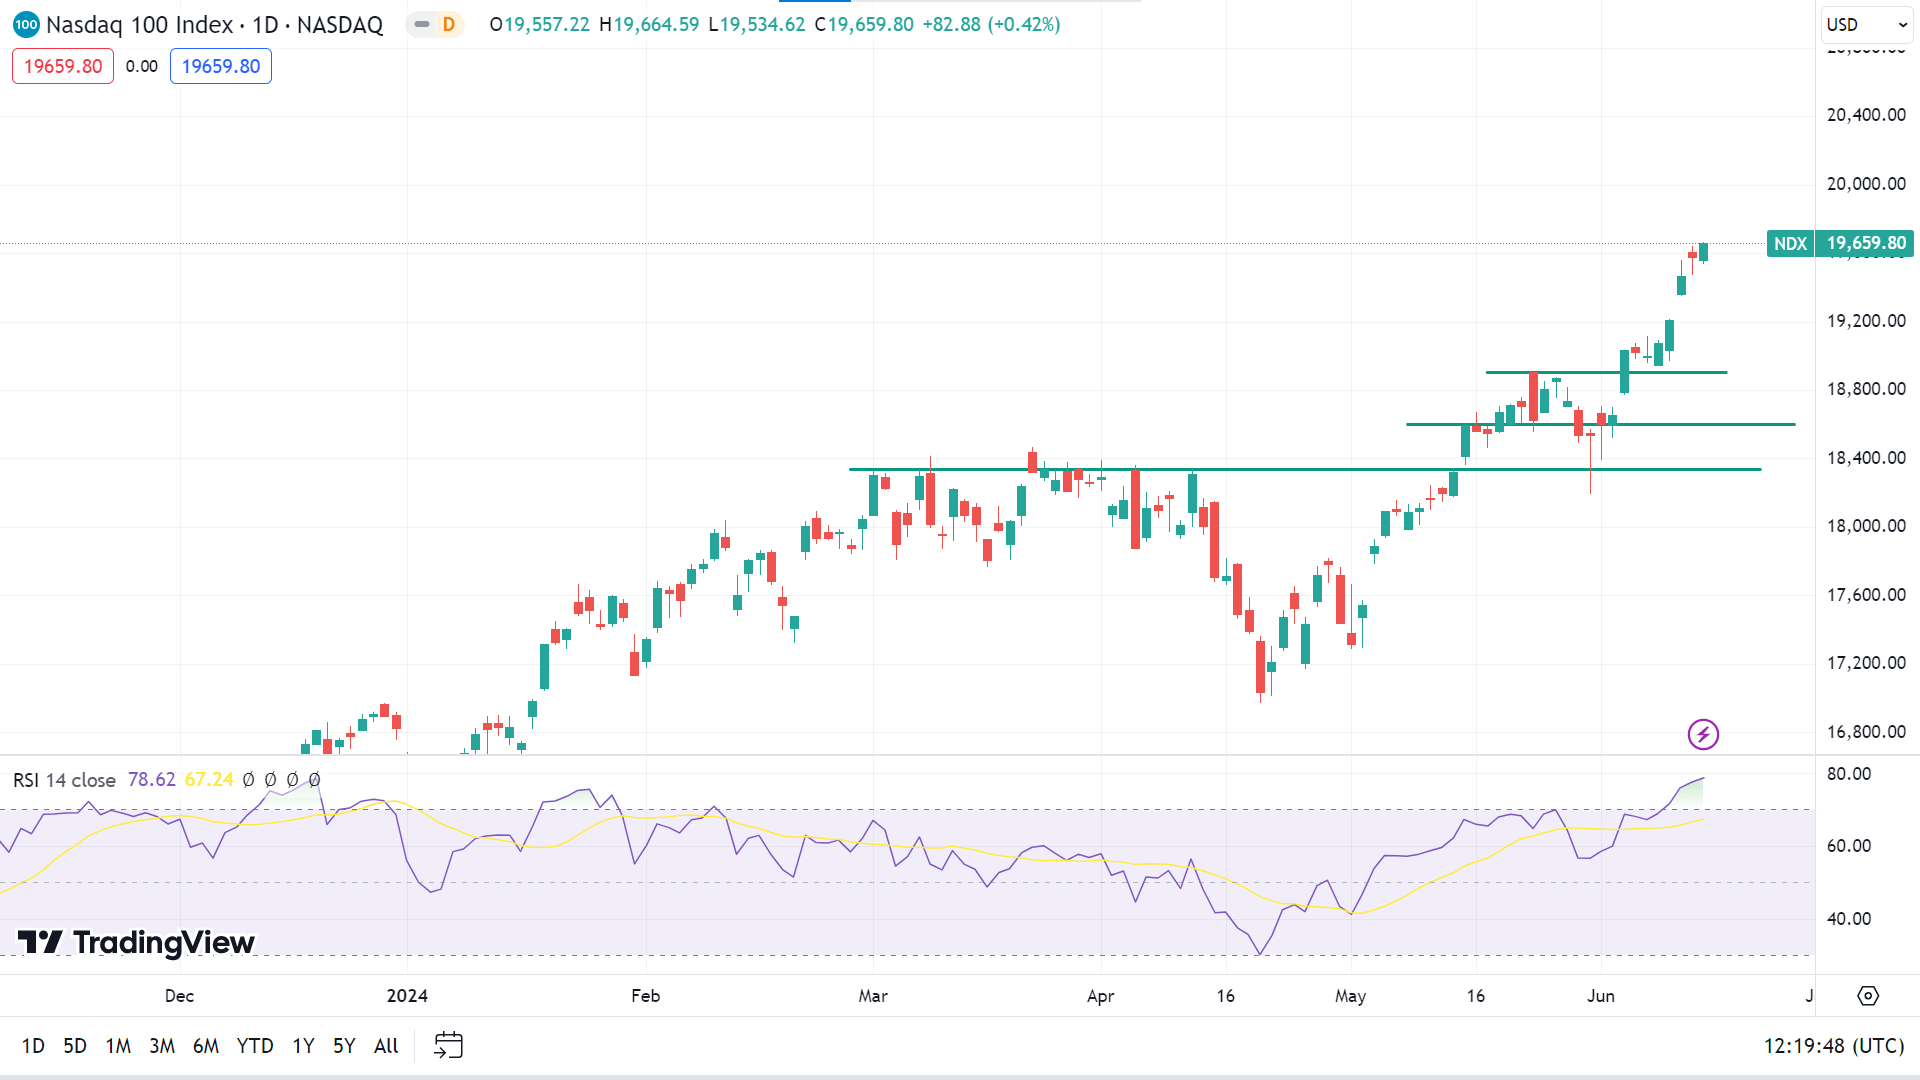The width and height of the screenshot is (1920, 1080).
Task: Click the close value C19,659.80
Action: coord(864,24)
